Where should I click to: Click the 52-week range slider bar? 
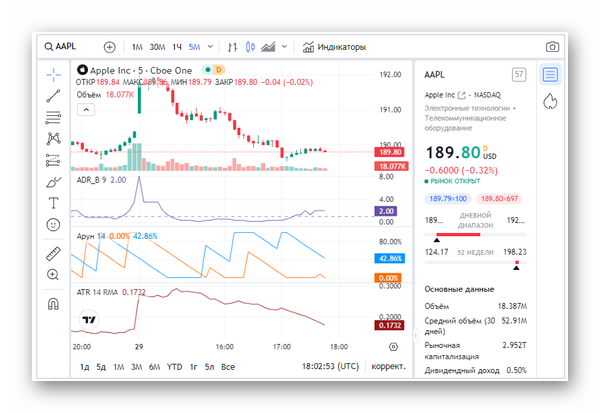[x=476, y=263]
